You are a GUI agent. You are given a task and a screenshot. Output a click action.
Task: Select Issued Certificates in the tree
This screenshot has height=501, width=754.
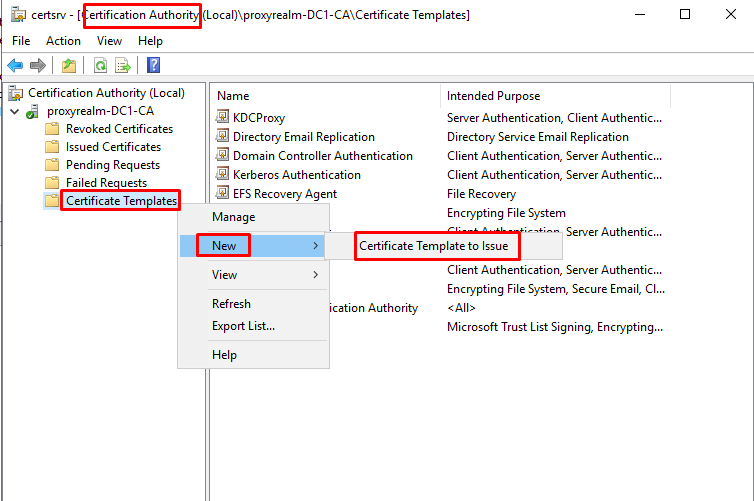click(x=113, y=147)
